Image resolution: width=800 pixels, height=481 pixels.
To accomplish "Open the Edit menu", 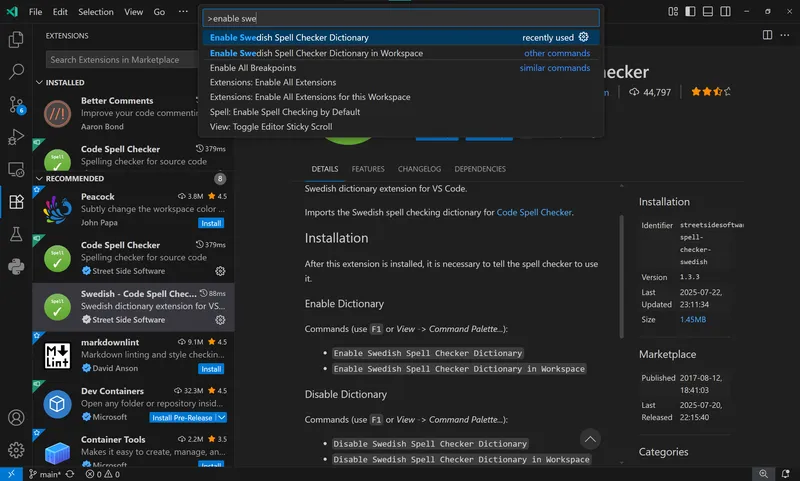I will click(x=60, y=11).
